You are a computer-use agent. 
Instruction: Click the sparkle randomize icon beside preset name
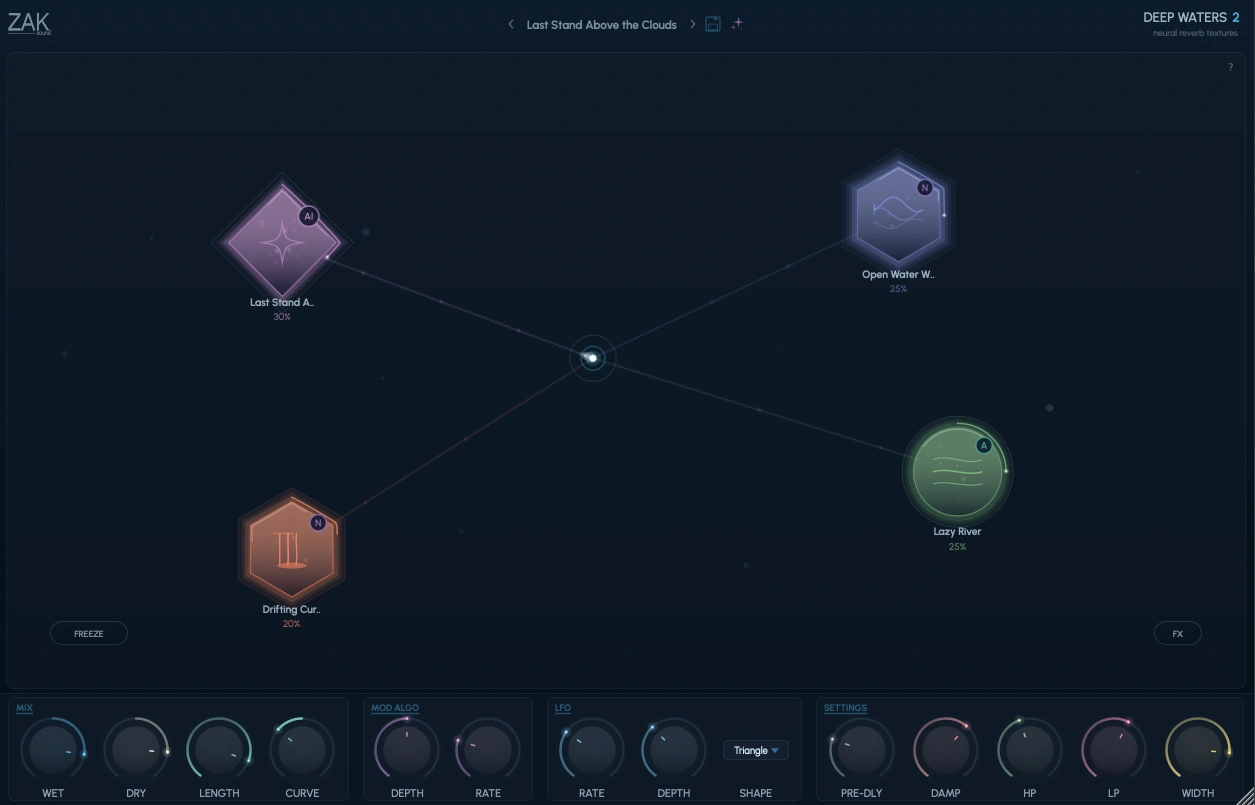click(x=737, y=24)
